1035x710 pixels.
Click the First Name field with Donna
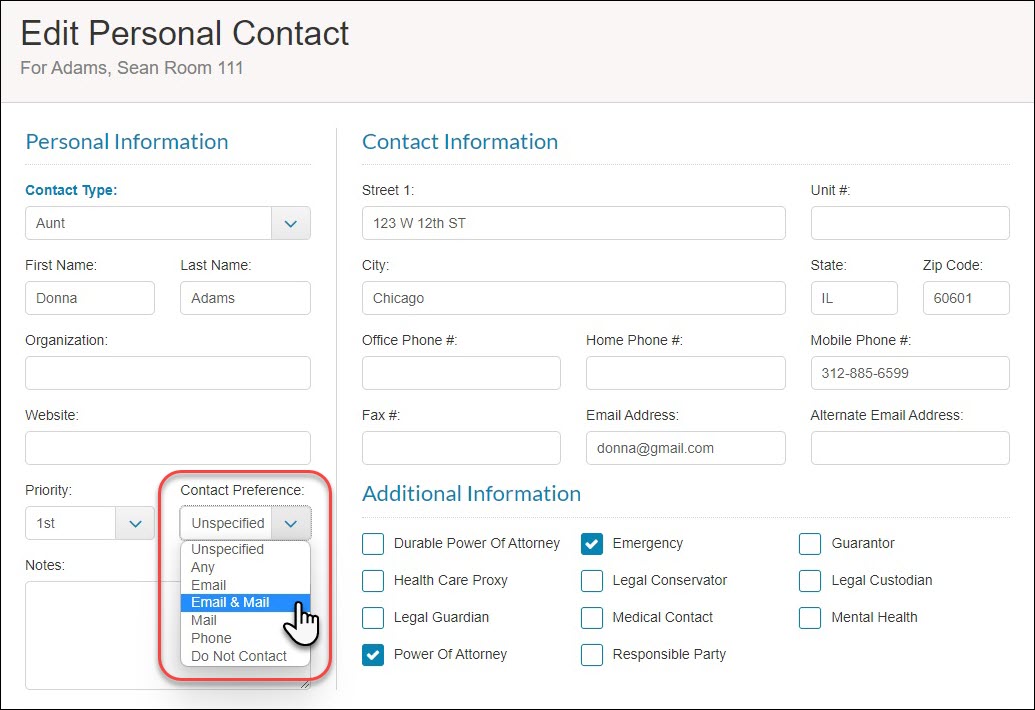coord(90,298)
